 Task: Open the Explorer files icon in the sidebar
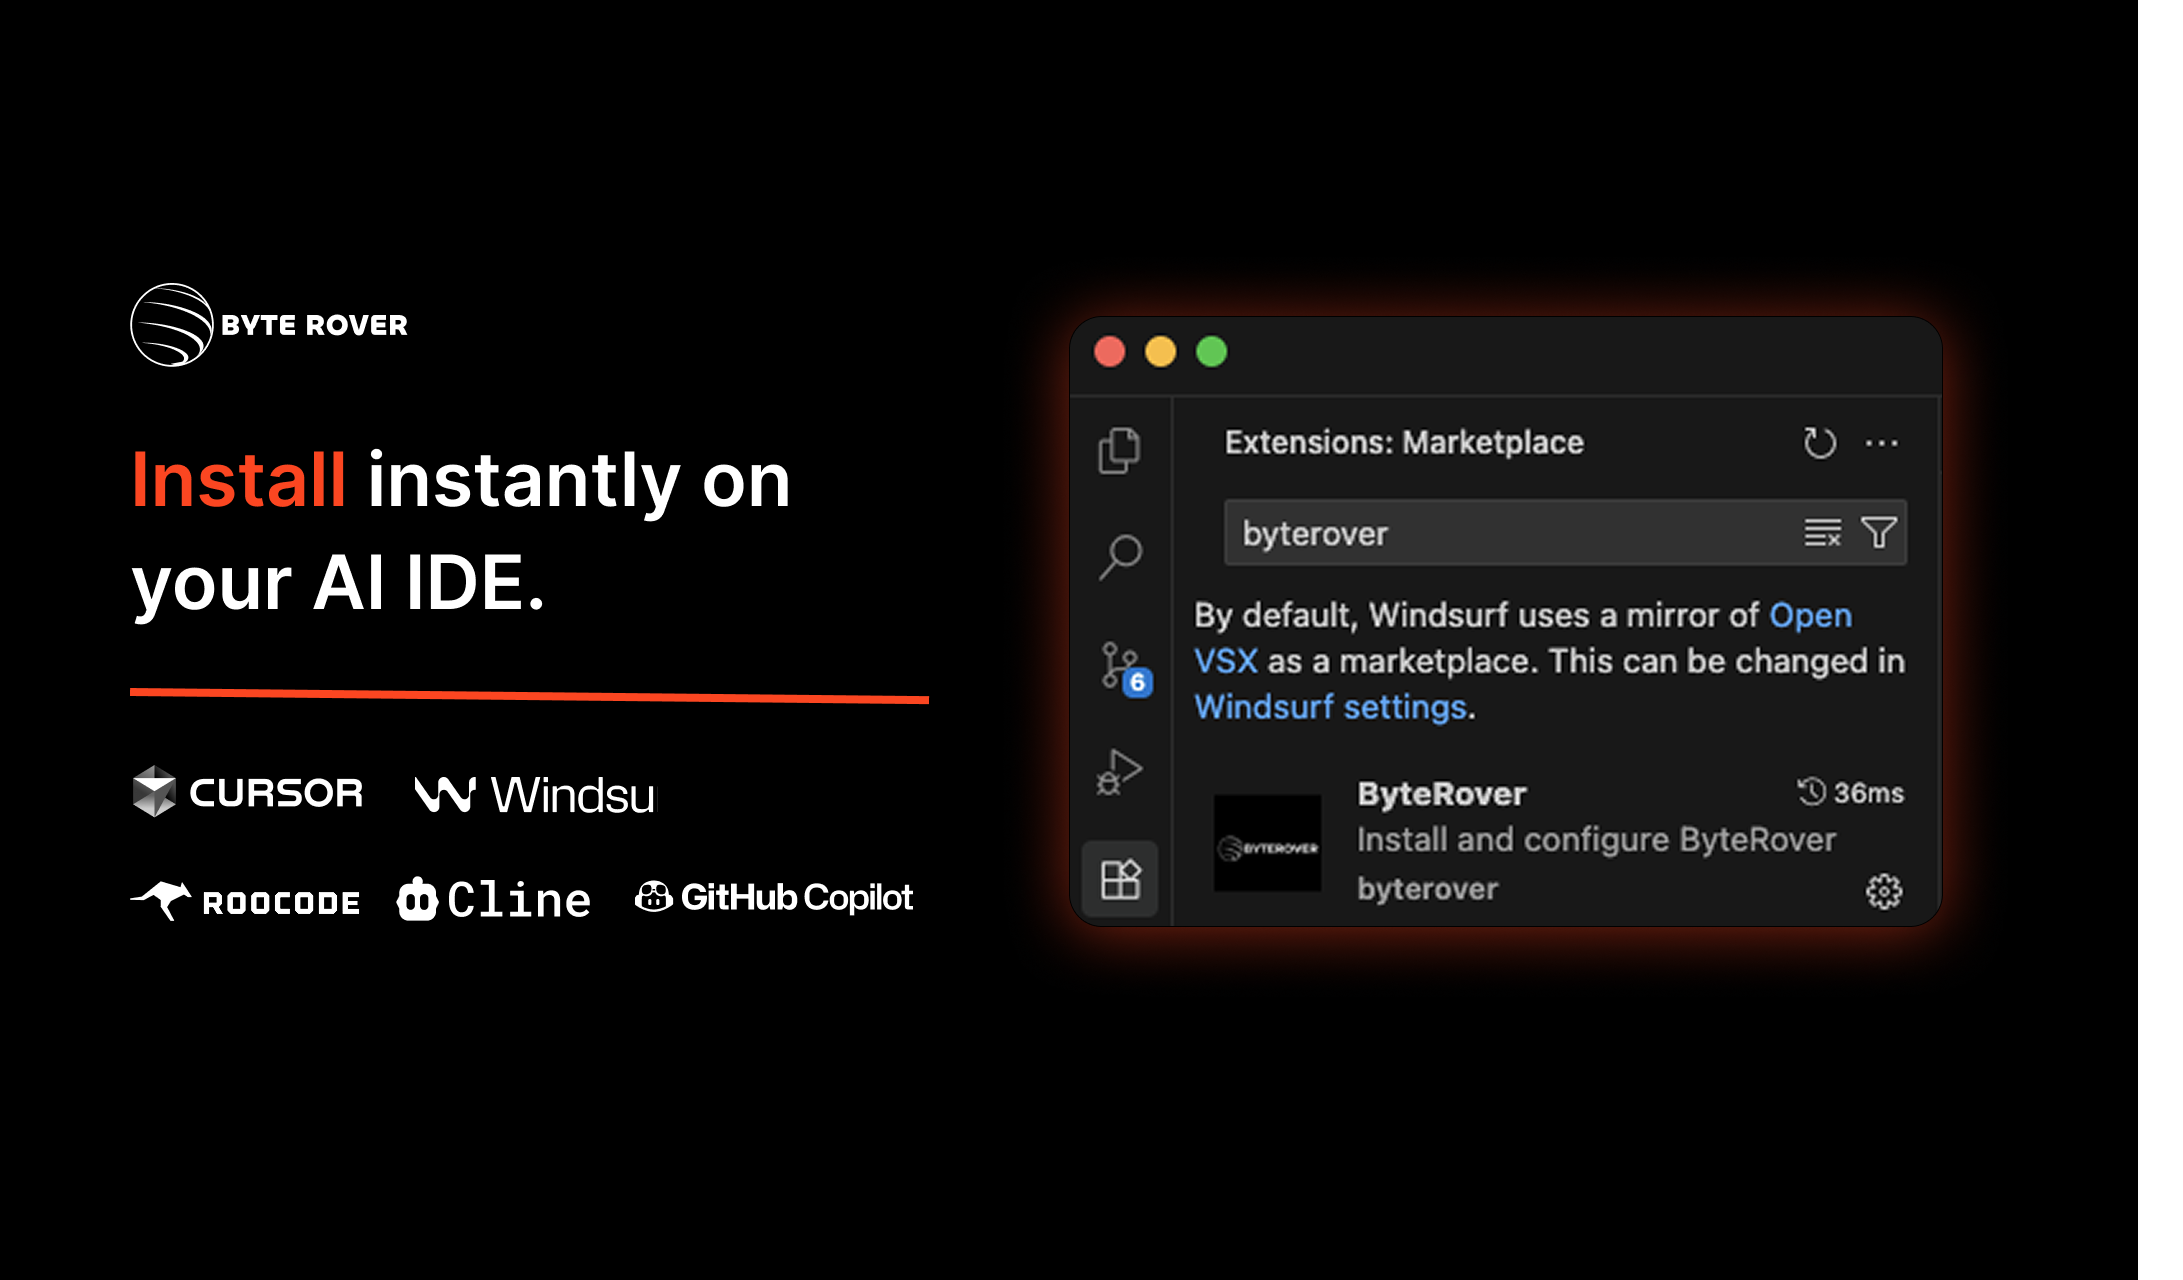1119,451
